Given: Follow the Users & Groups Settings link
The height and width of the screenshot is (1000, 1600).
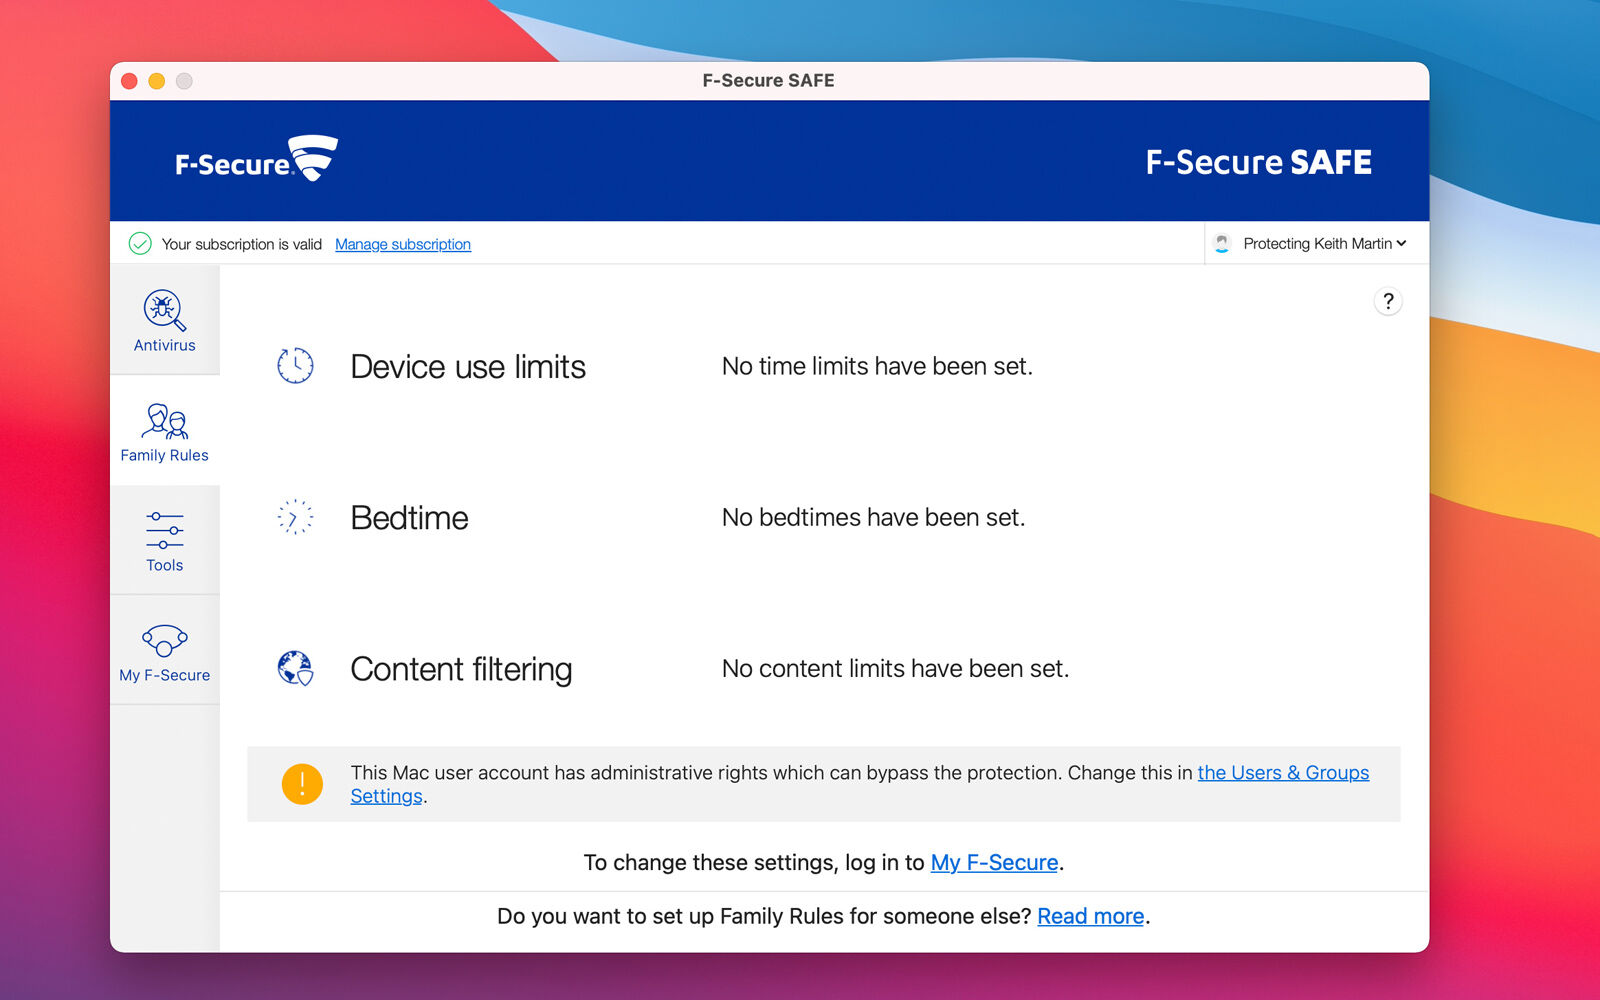Looking at the screenshot, I should 1283,772.
